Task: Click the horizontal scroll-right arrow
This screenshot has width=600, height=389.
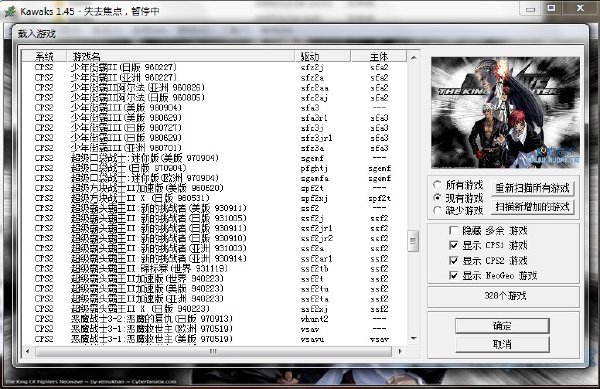Action: 400,351
